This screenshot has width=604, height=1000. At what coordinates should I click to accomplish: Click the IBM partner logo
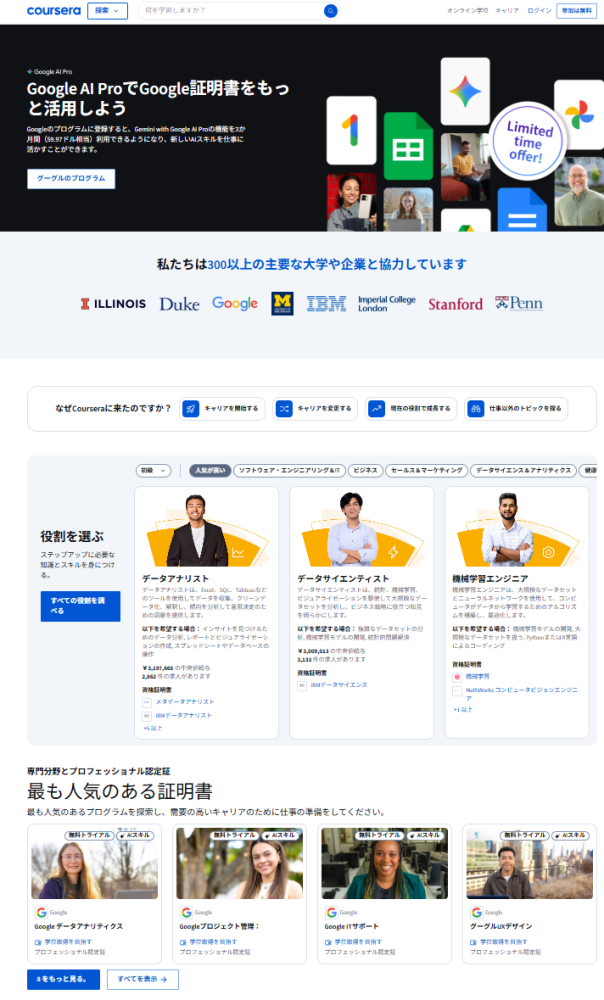tap(326, 304)
